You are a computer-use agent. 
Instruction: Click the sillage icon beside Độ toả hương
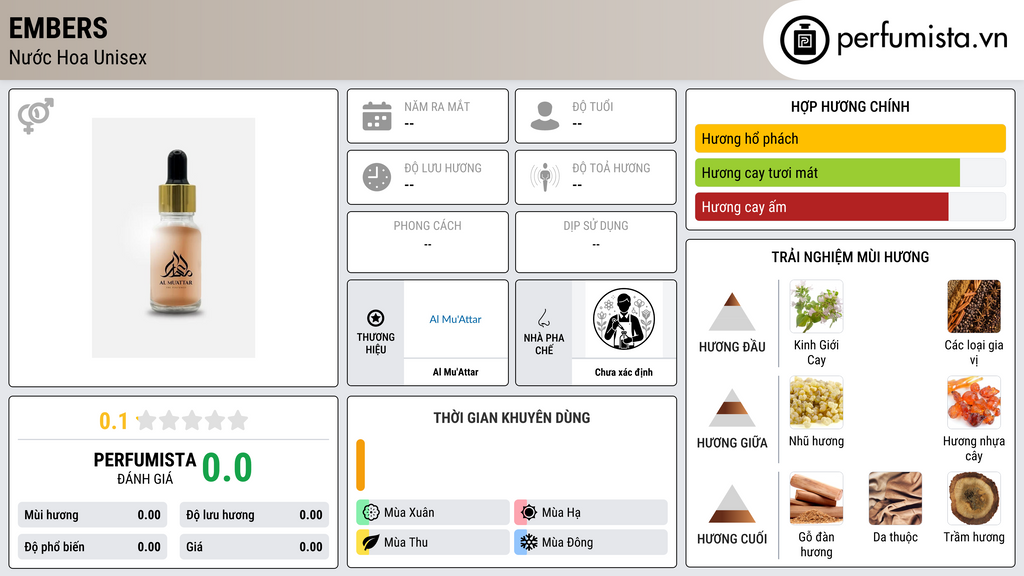(545, 177)
